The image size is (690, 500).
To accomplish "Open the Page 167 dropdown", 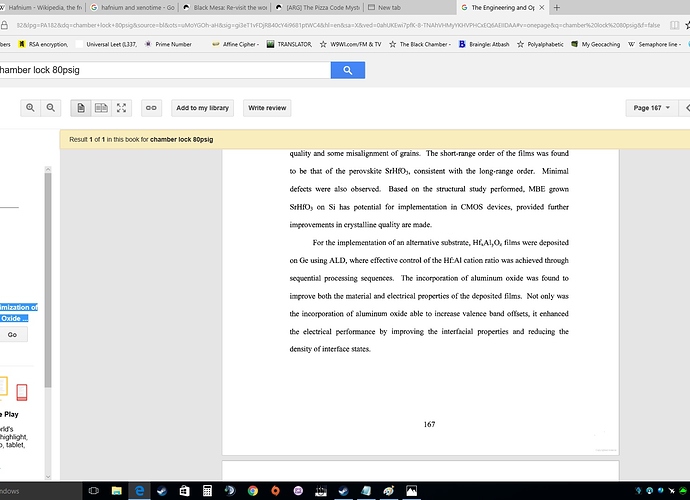I will (649, 108).
